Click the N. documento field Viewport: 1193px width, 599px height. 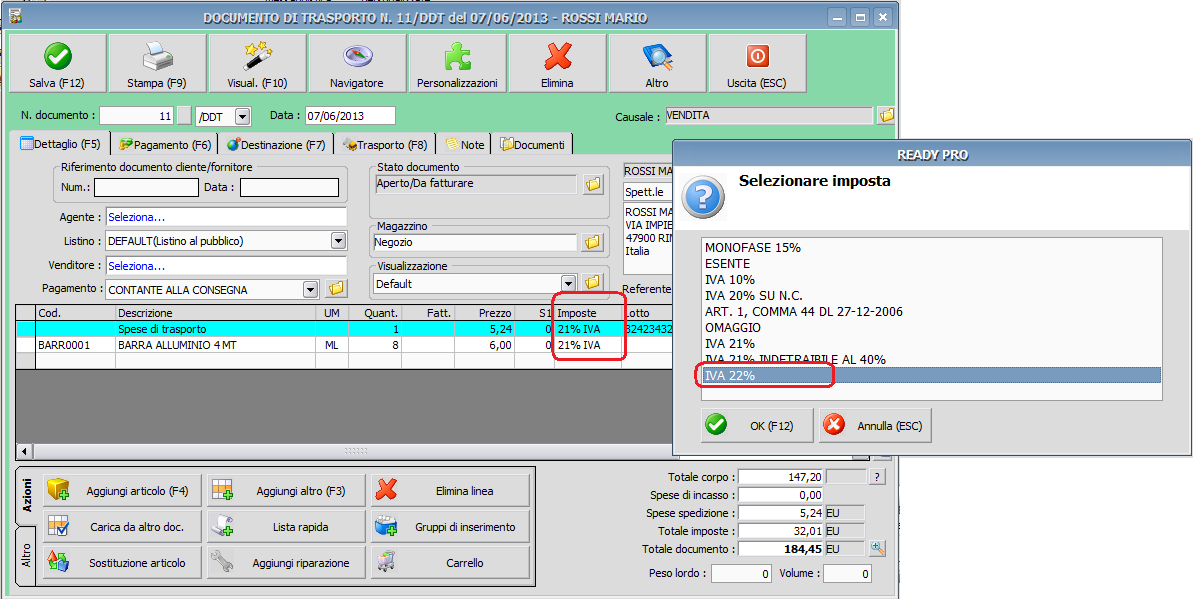(x=138, y=116)
